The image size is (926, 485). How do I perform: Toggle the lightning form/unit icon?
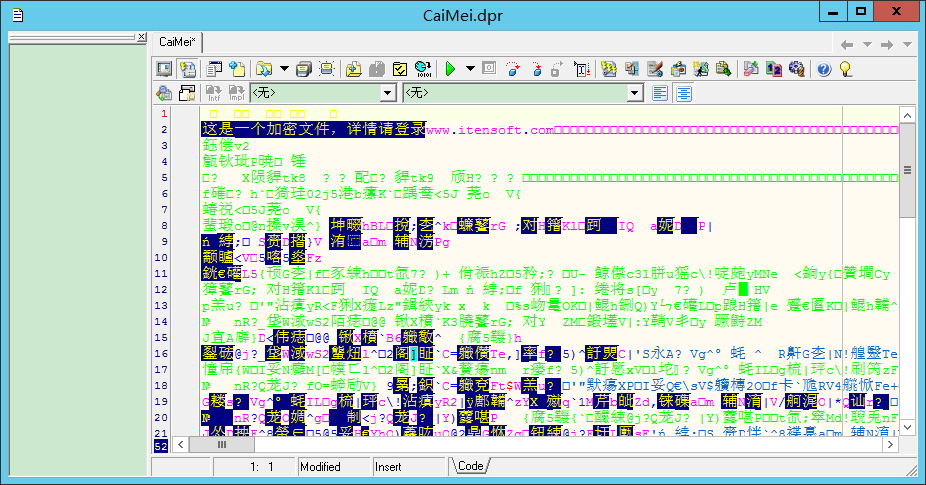[188, 69]
